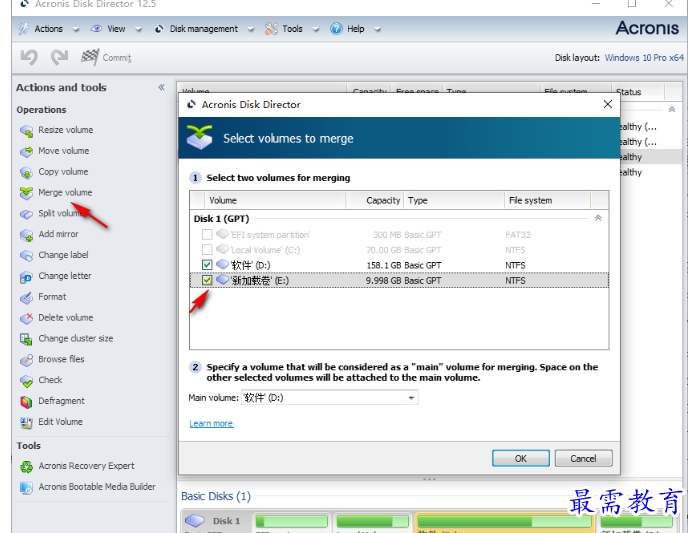Open the View menu
The height and width of the screenshot is (533, 691).
[x=116, y=29]
